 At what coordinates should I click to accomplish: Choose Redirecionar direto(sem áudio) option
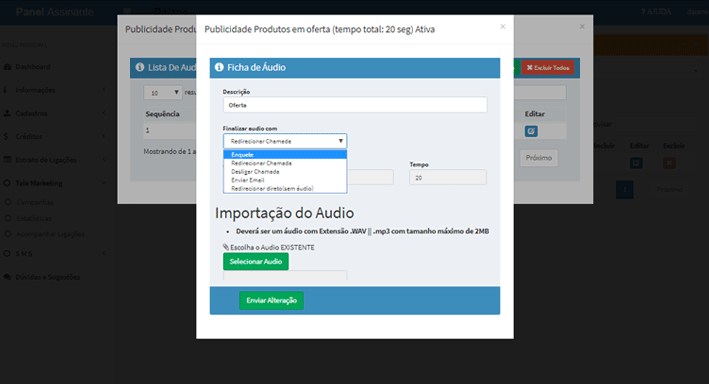pos(285,189)
